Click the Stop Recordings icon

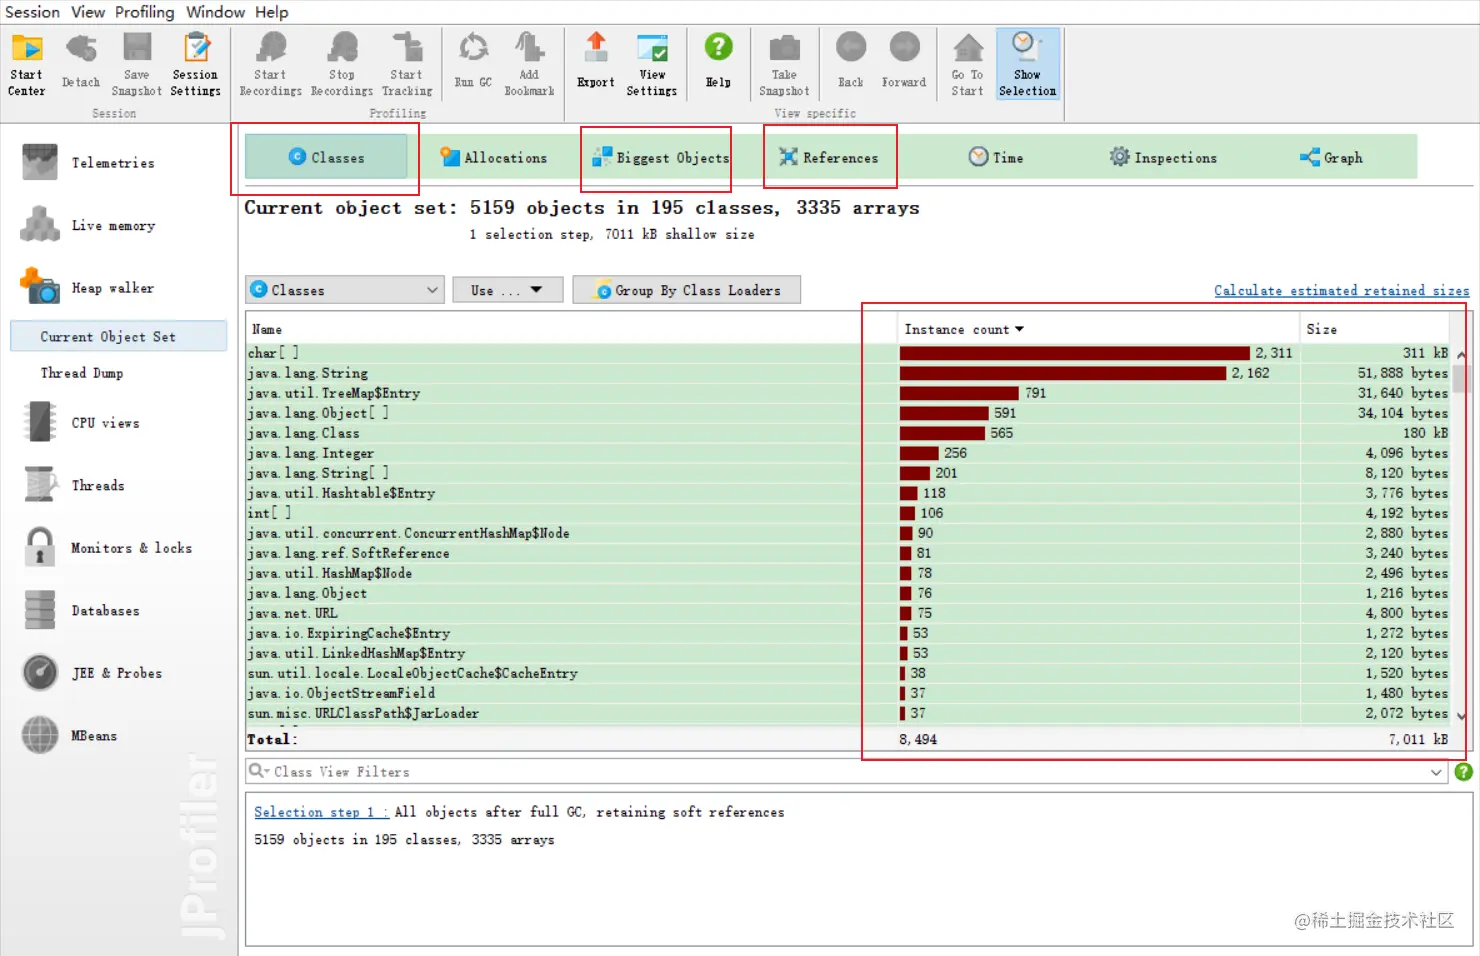342,65
